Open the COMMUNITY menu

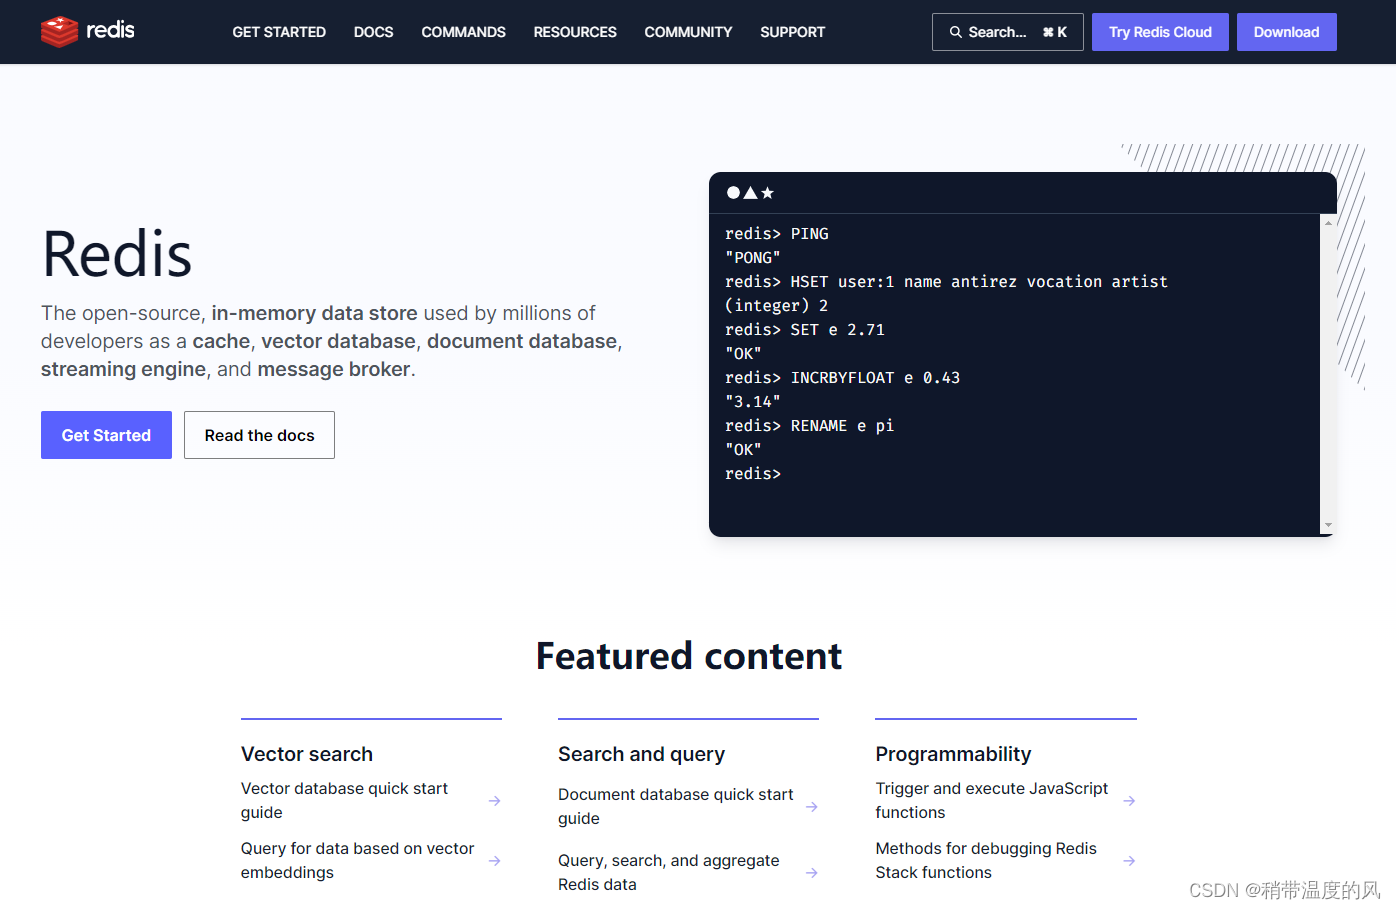click(x=688, y=32)
